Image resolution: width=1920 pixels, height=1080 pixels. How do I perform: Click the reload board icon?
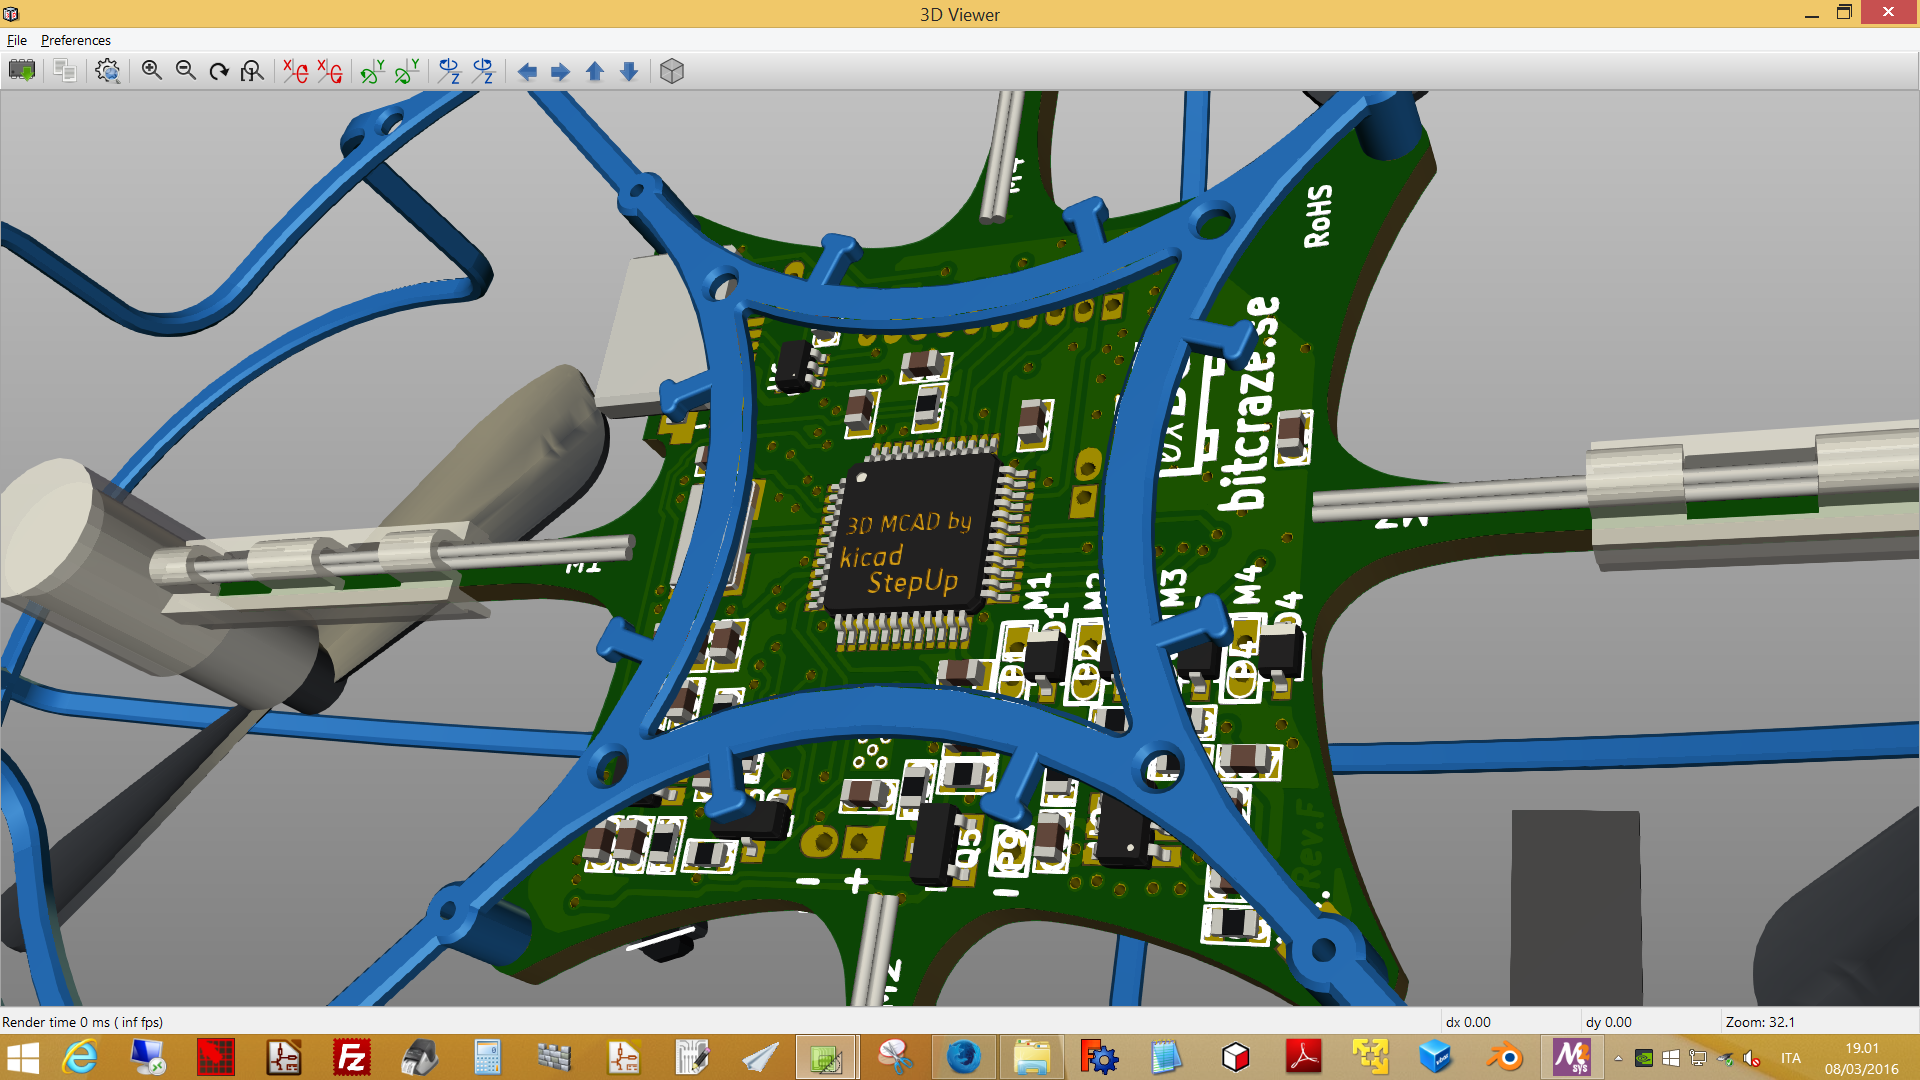(x=21, y=71)
